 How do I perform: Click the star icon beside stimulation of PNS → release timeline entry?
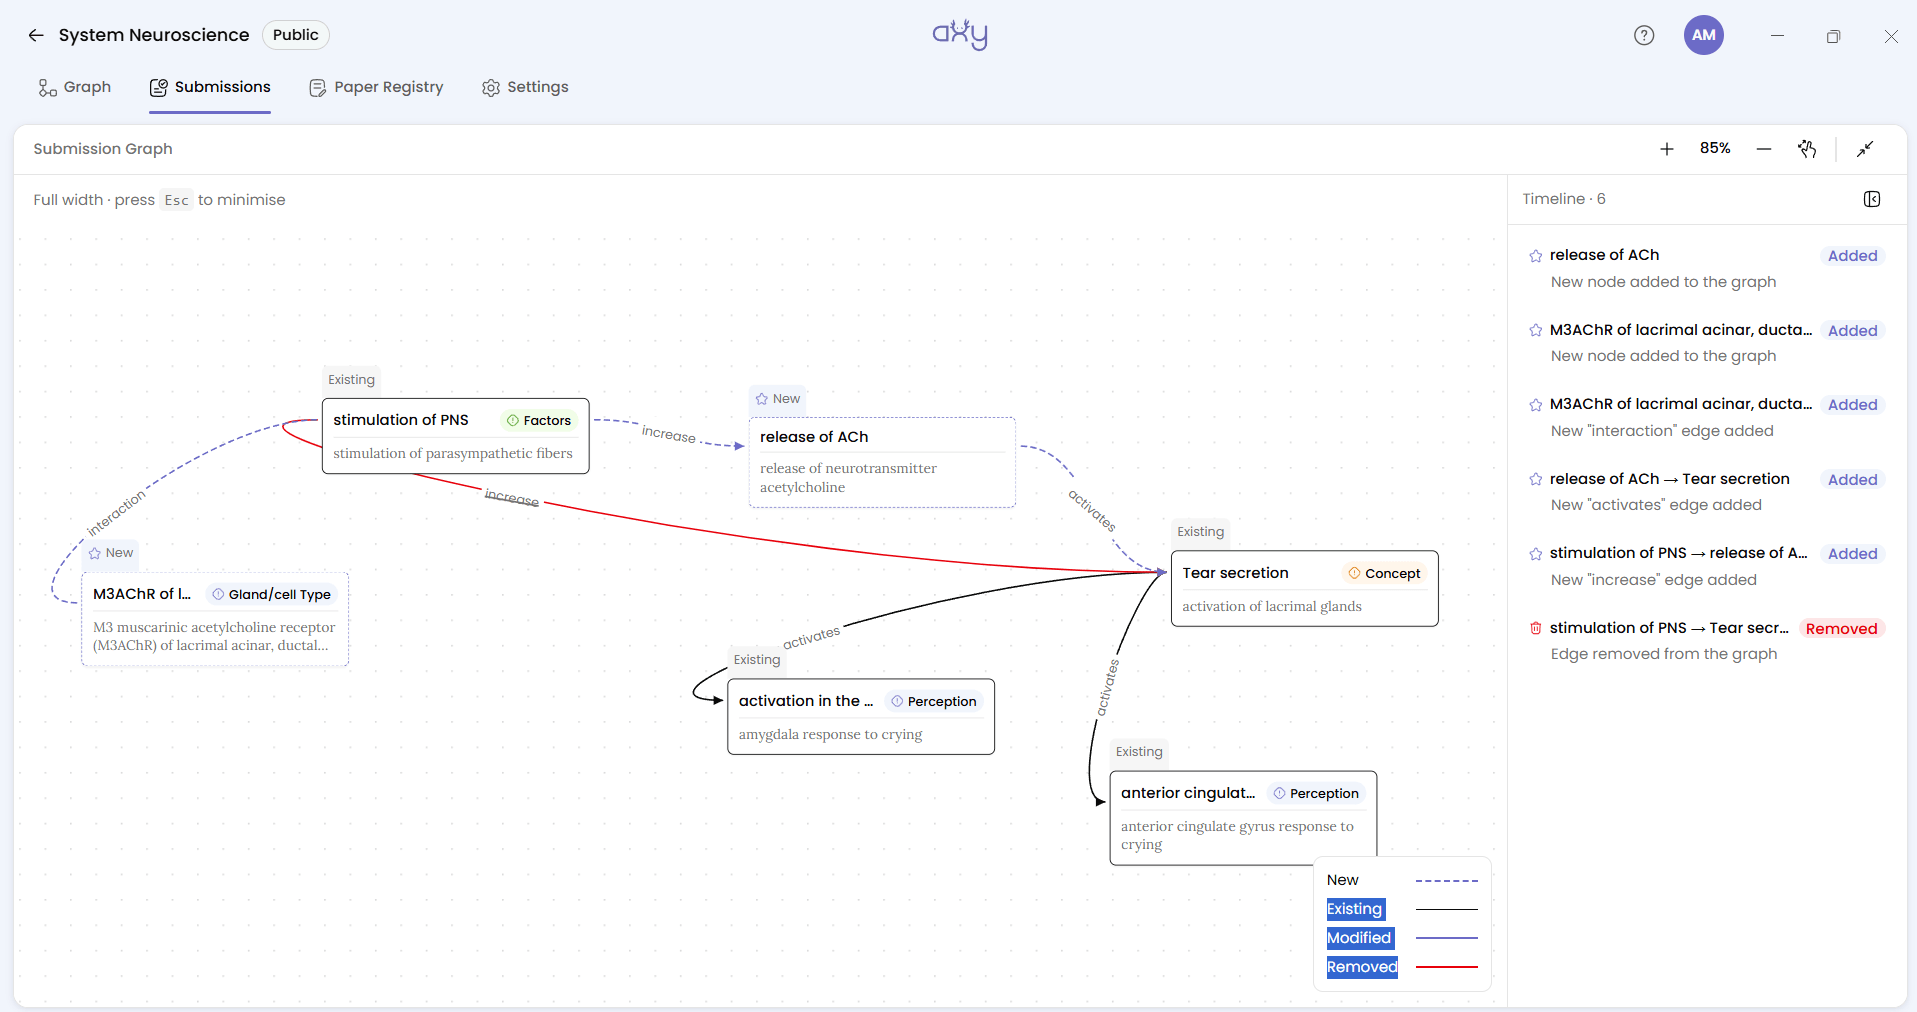[x=1536, y=554]
